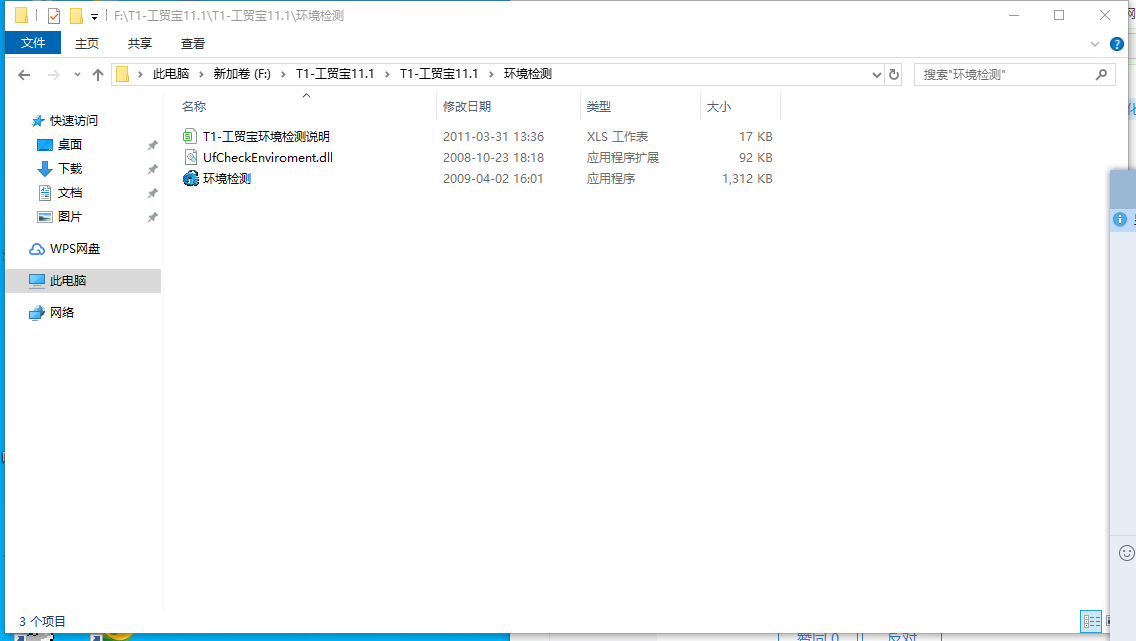Select WPS网盘 in navigation pane
The width and height of the screenshot is (1136, 641).
click(75, 249)
